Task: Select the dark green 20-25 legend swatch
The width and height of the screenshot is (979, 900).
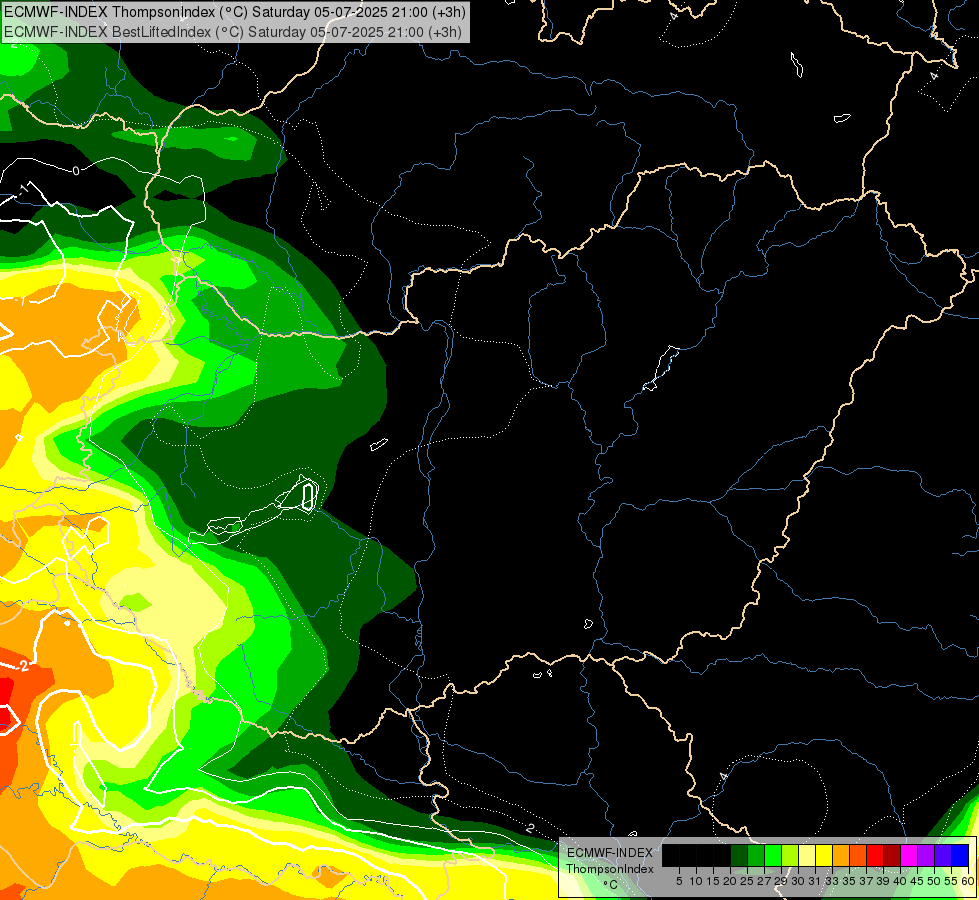Action: click(739, 855)
